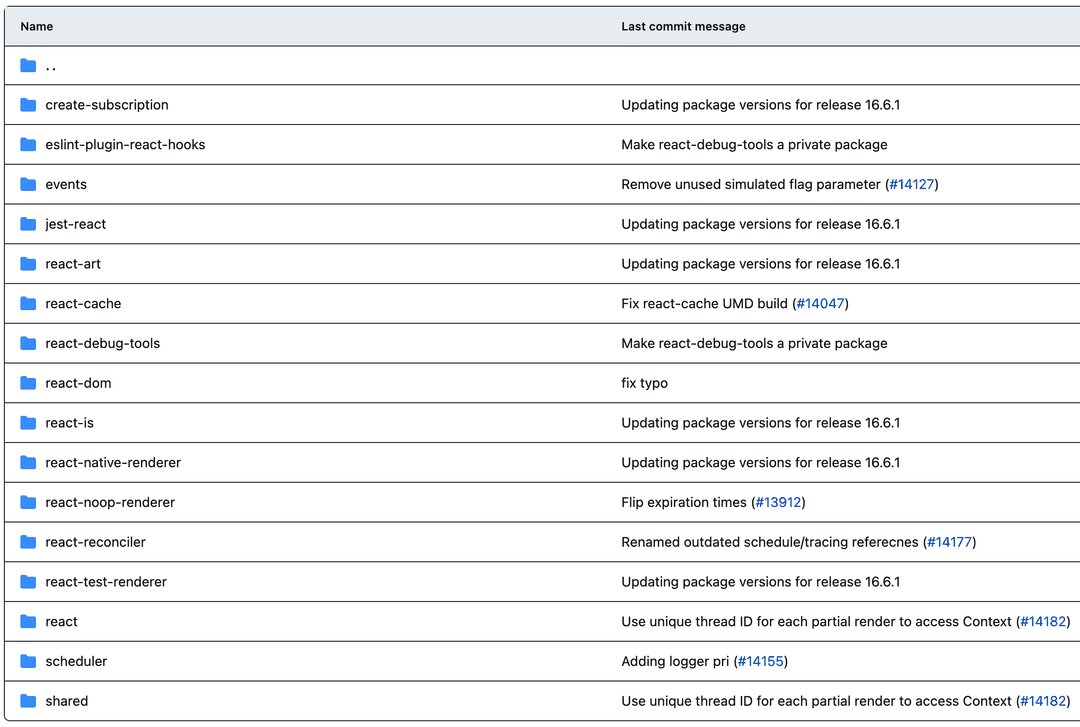
Task: View the 'fix typo' commit message
Action: point(644,383)
